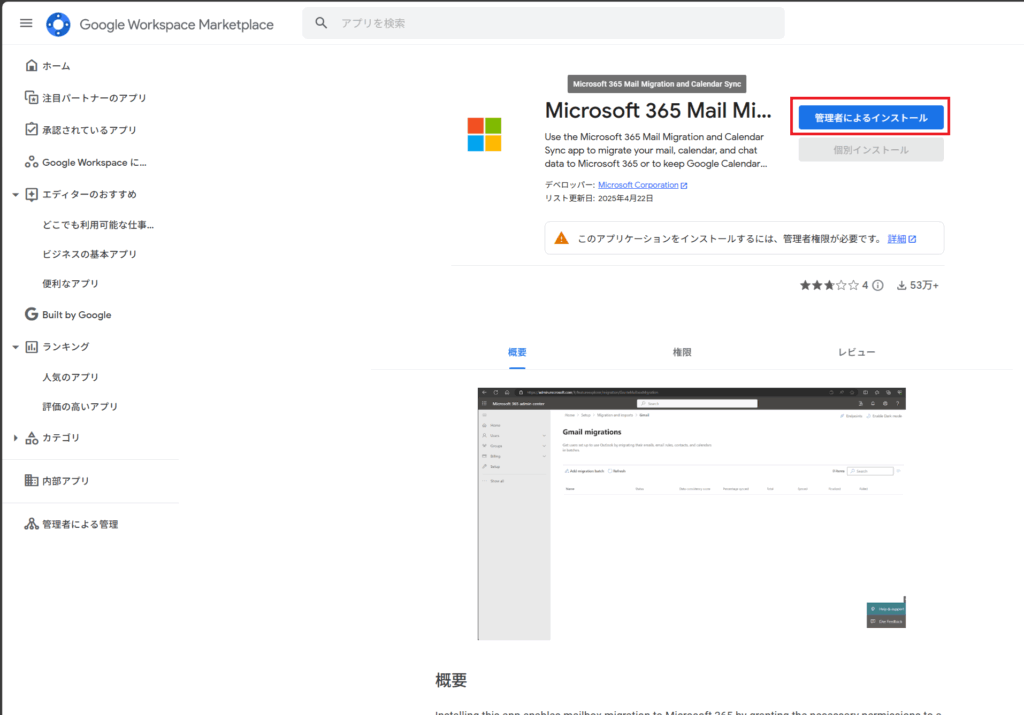Click the 内部アプリ building icon

point(31,481)
